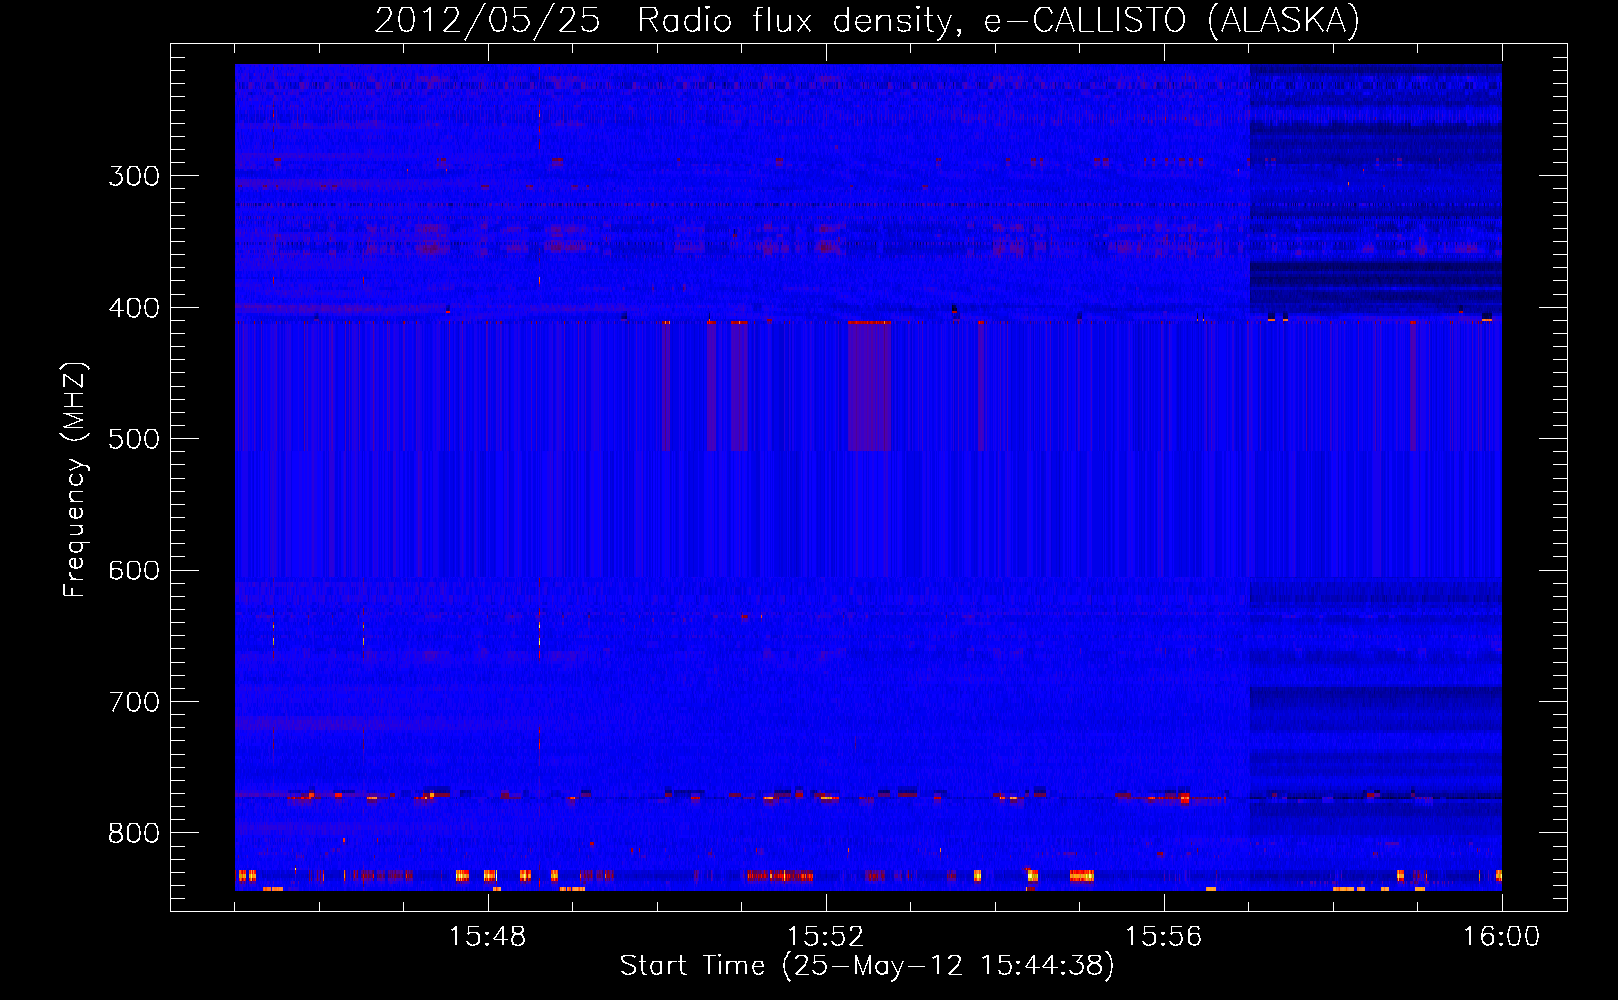The height and width of the screenshot is (1000, 1618).
Task: Click the y-axis label 'Frequency (MHZ)'
Action: tap(75, 480)
